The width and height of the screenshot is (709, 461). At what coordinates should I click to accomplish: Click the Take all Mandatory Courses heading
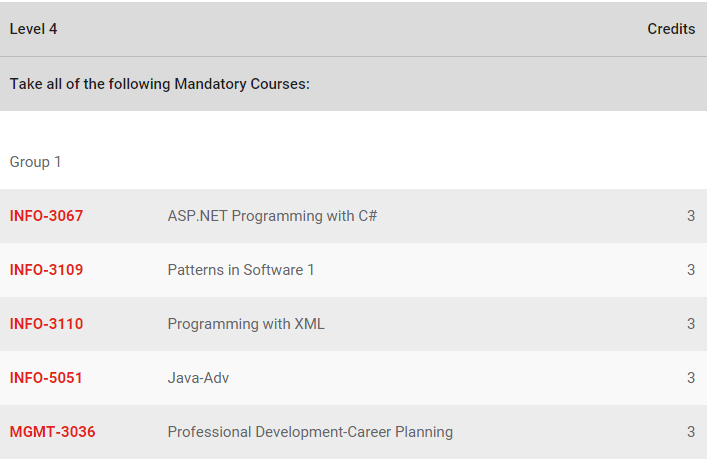tap(160, 84)
